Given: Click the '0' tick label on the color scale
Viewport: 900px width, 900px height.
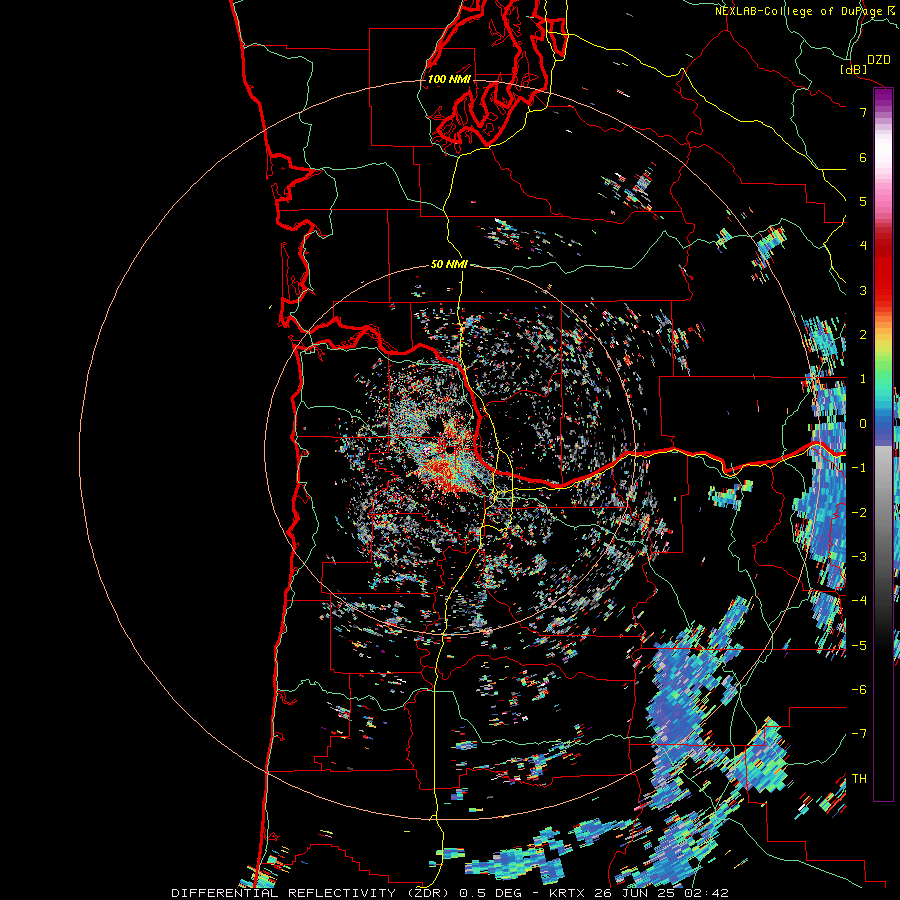Looking at the screenshot, I should 863,424.
